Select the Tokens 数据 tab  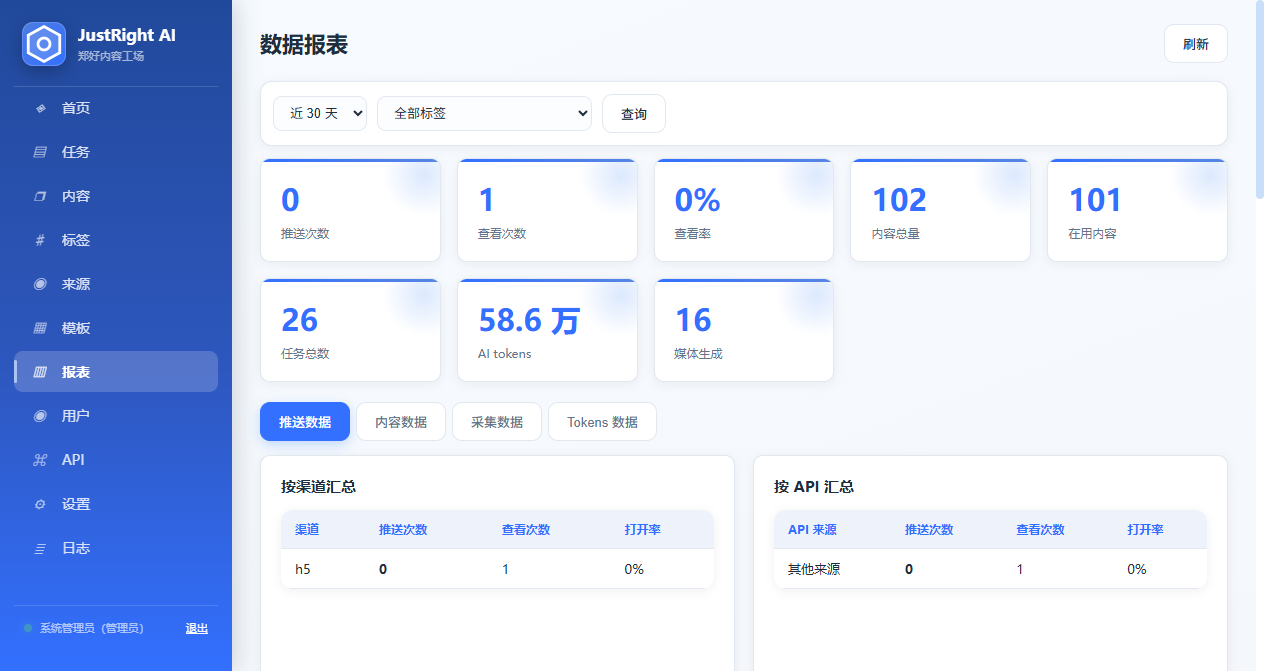[602, 422]
